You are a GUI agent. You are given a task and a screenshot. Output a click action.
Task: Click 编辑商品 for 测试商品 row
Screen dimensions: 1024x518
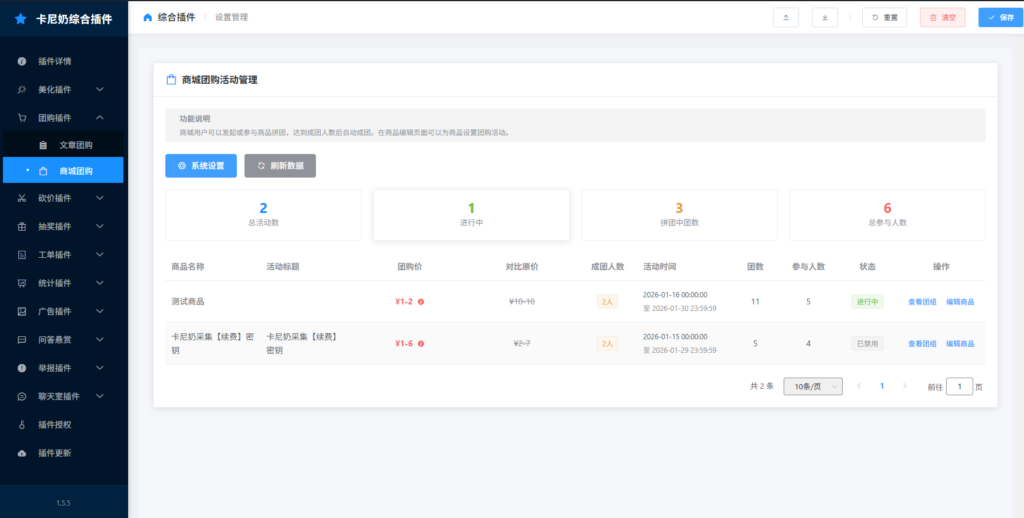(960, 302)
